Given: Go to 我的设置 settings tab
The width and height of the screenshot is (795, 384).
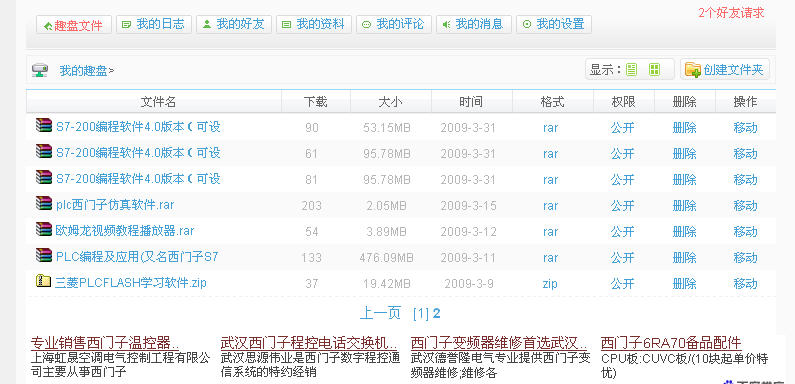Looking at the screenshot, I should [554, 24].
